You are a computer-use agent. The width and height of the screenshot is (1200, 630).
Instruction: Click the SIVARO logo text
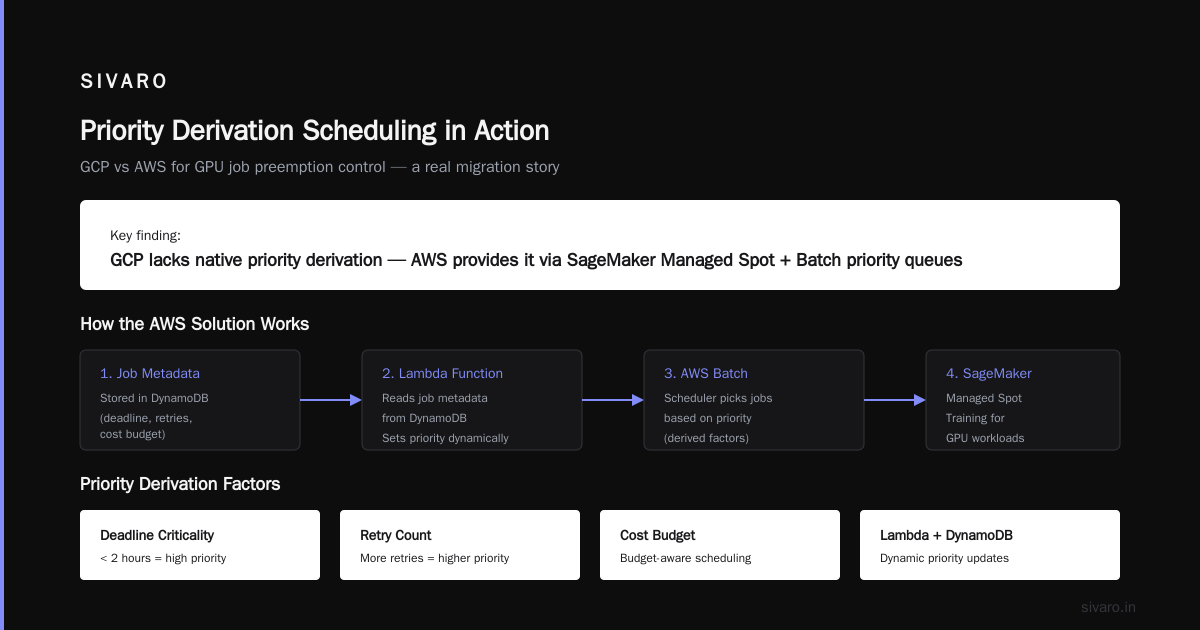point(124,82)
